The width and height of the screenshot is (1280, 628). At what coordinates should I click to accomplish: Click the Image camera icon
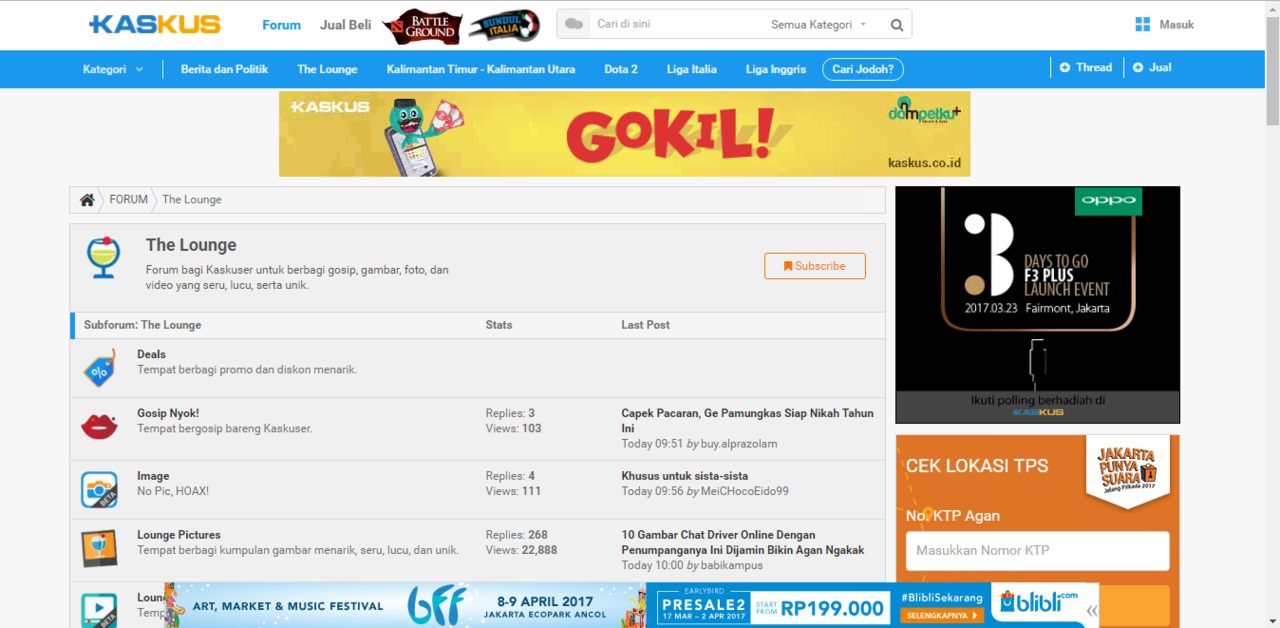pyautogui.click(x=99, y=489)
